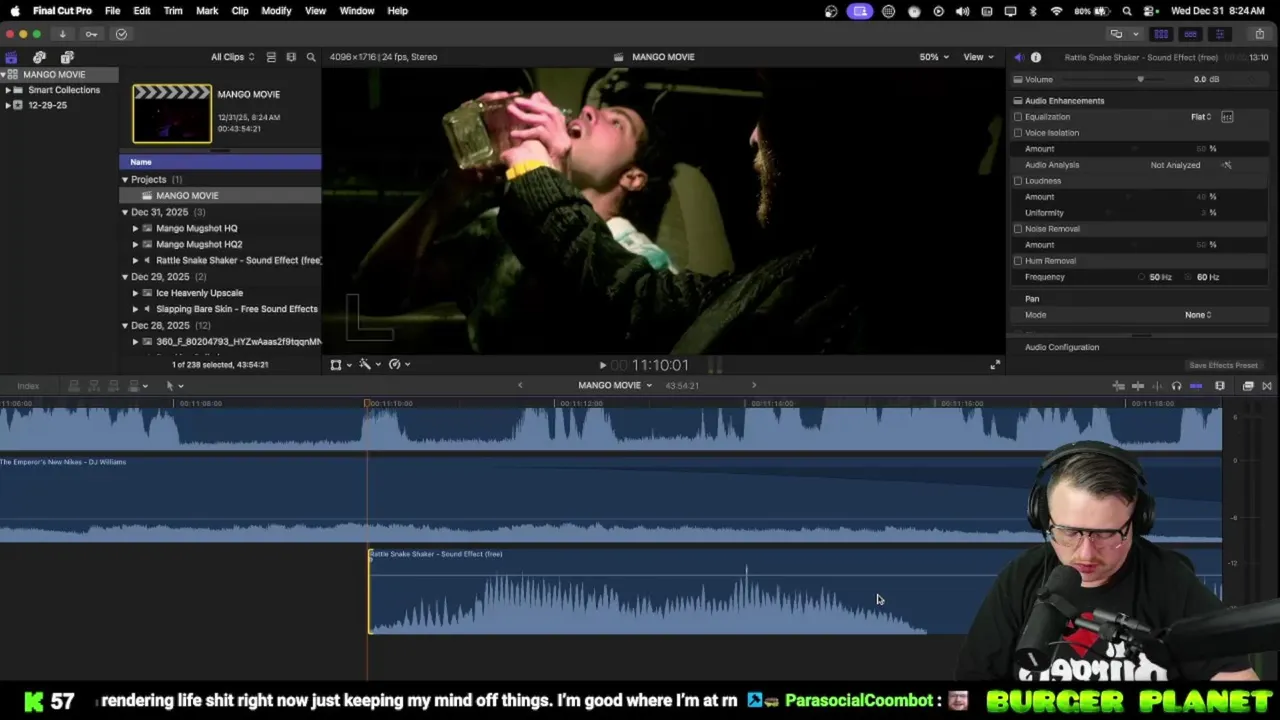Enable the Loudness checkbox

pyautogui.click(x=1018, y=181)
